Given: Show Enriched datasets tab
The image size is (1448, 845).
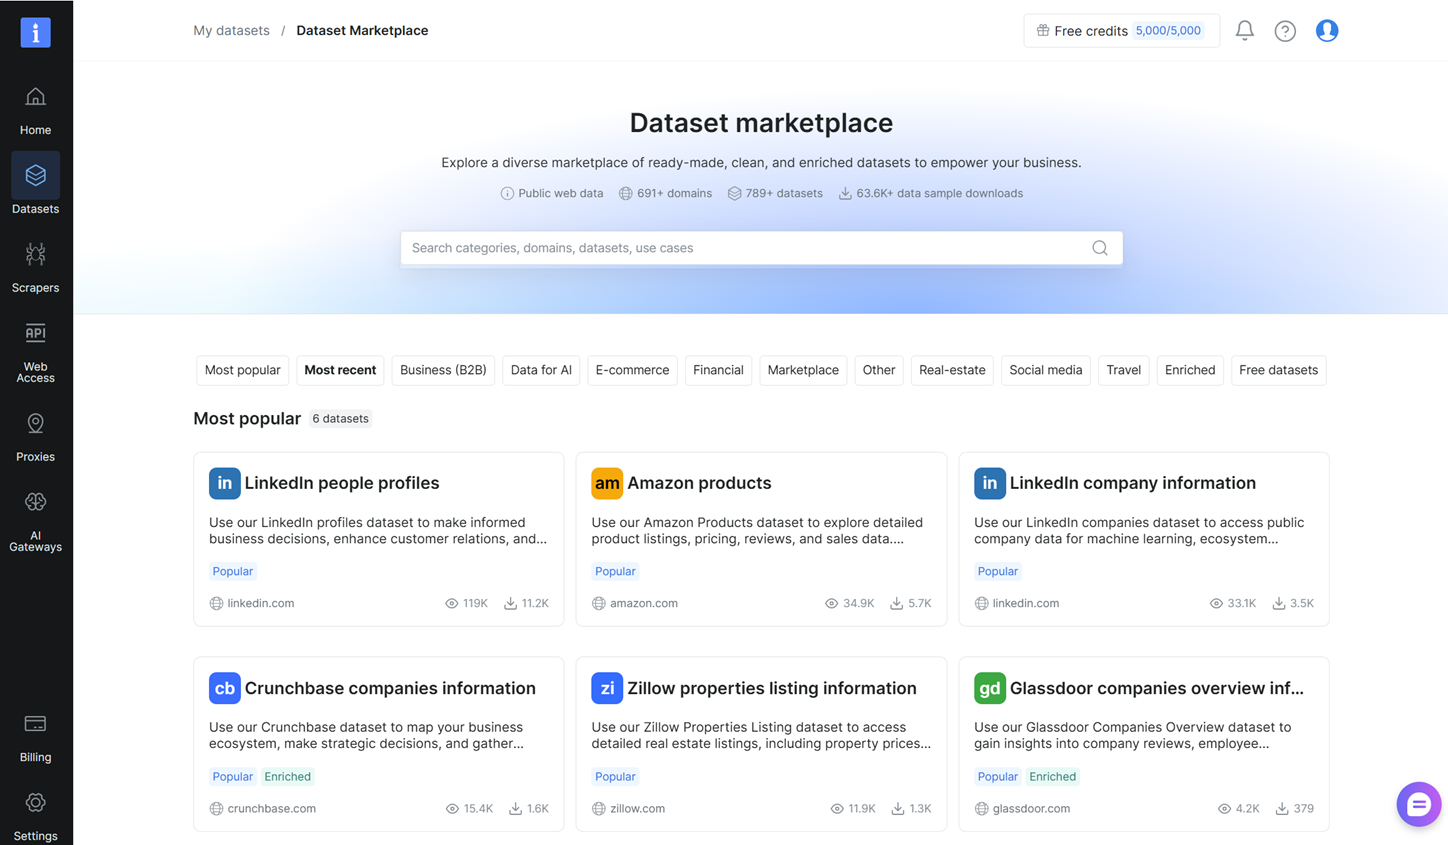Looking at the screenshot, I should 1190,370.
